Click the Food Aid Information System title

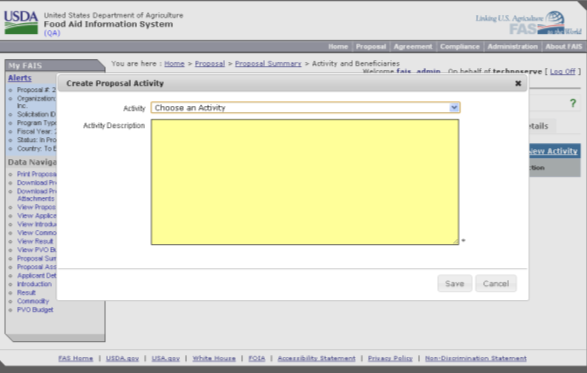pyautogui.click(x=108, y=24)
